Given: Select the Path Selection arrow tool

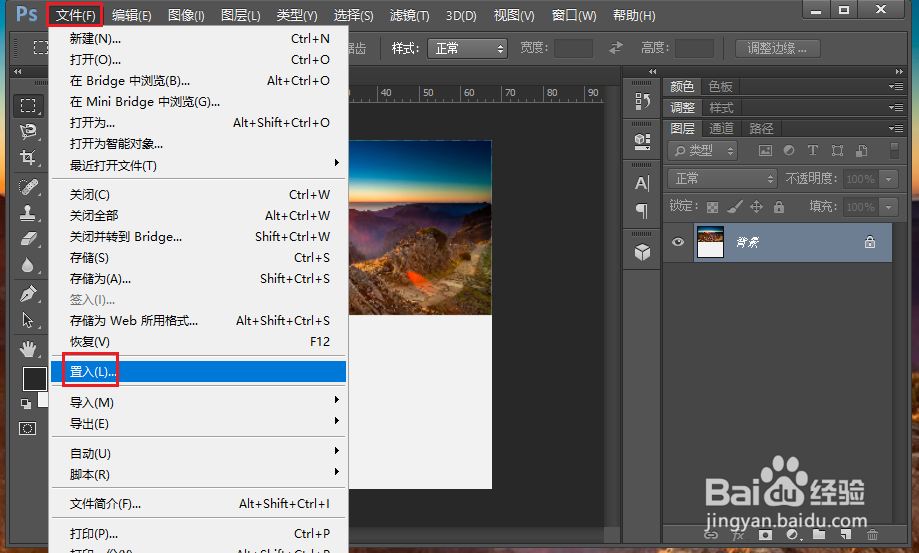Looking at the screenshot, I should [28, 320].
